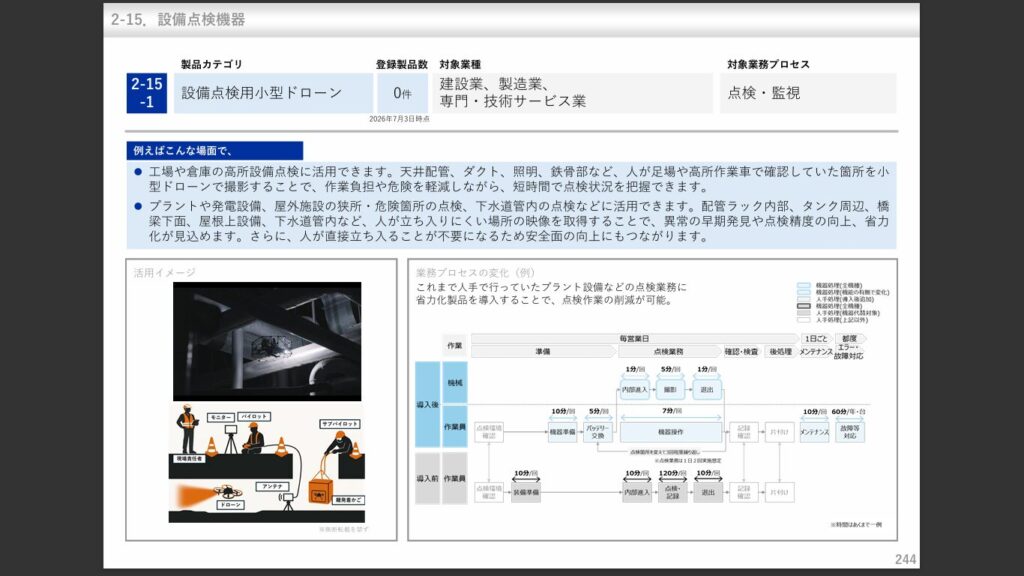Click the 撮影 step in the machine row
The image size is (1024, 576).
point(670,389)
